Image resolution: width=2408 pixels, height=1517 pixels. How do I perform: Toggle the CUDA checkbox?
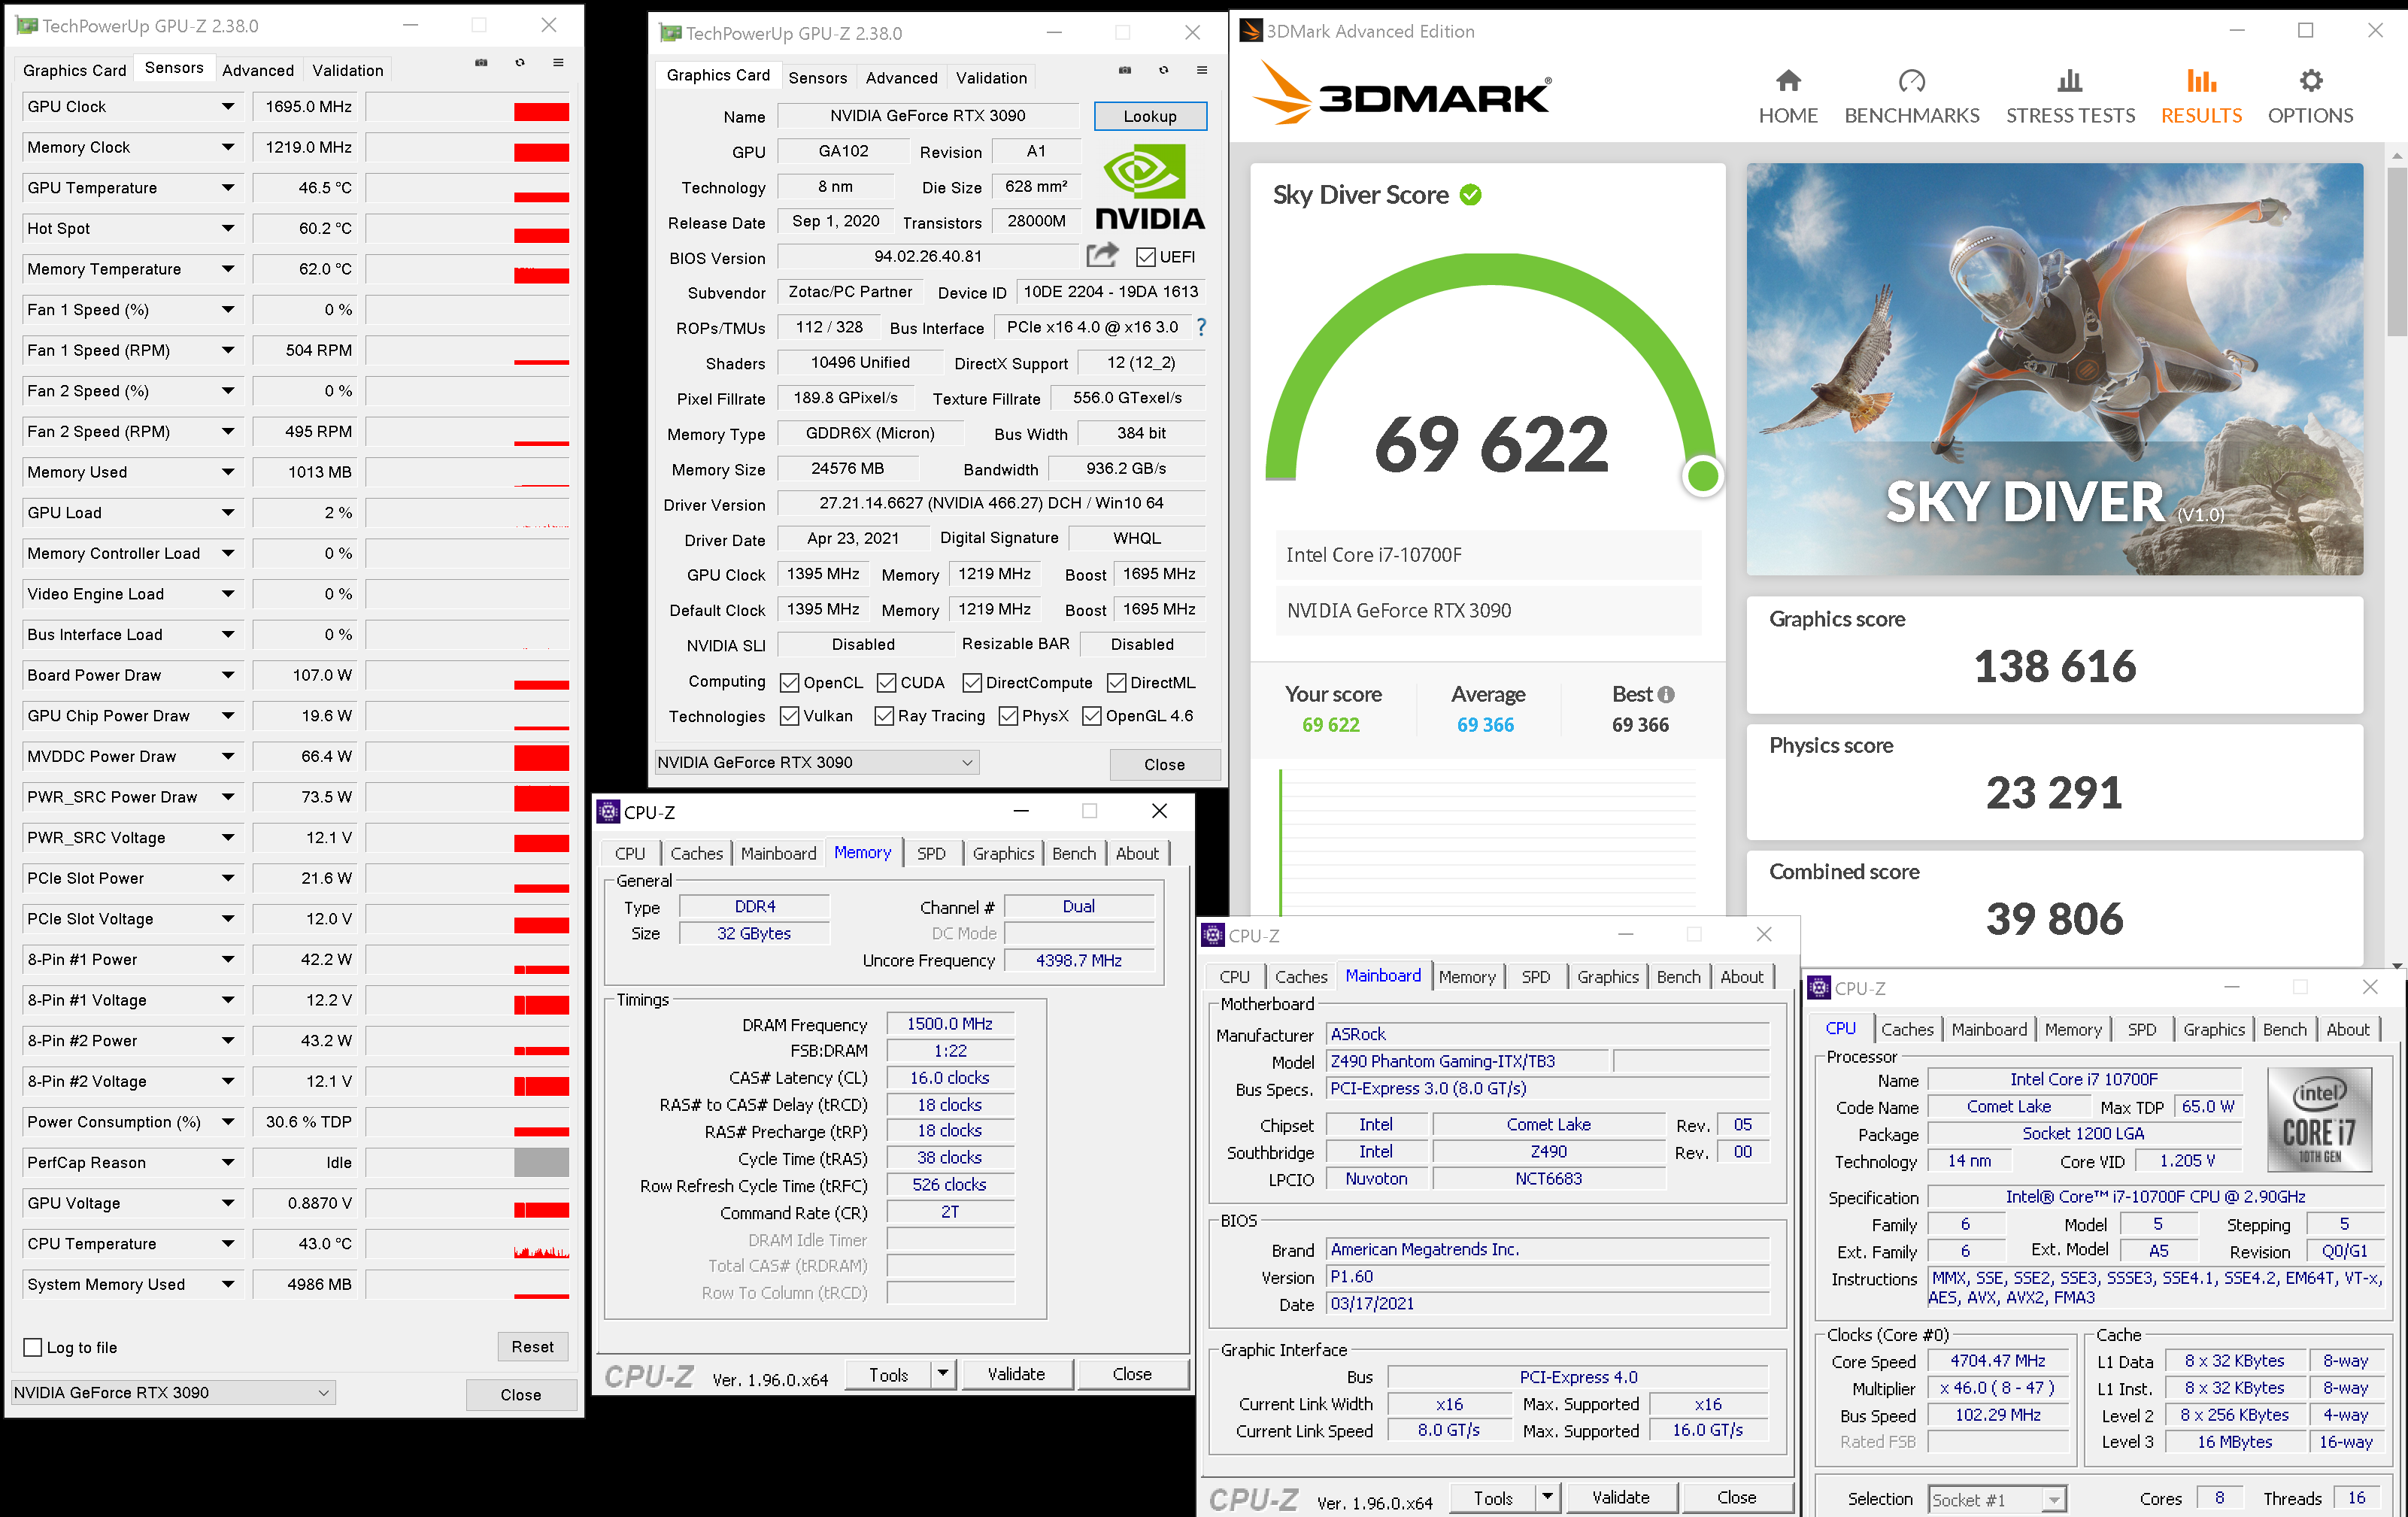tap(886, 682)
